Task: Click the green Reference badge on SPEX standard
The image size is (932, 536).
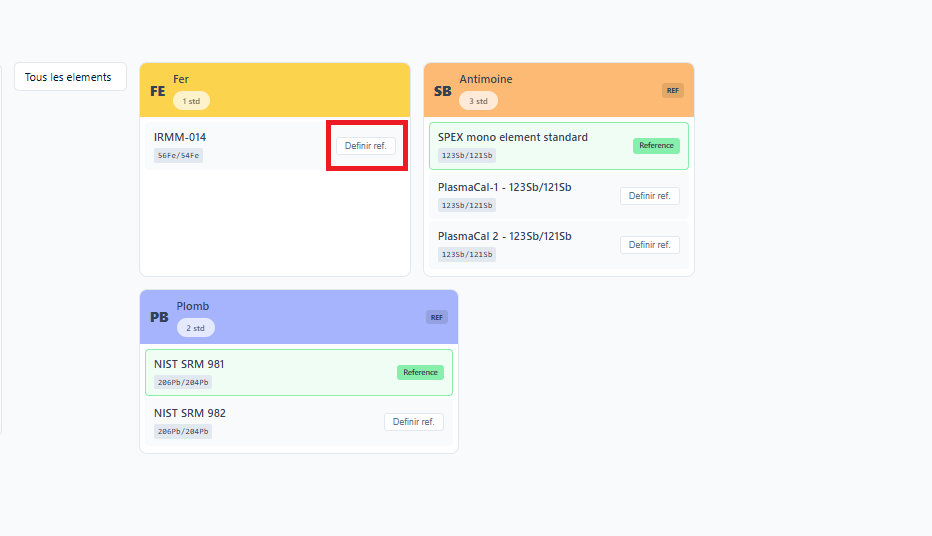Action: [656, 146]
